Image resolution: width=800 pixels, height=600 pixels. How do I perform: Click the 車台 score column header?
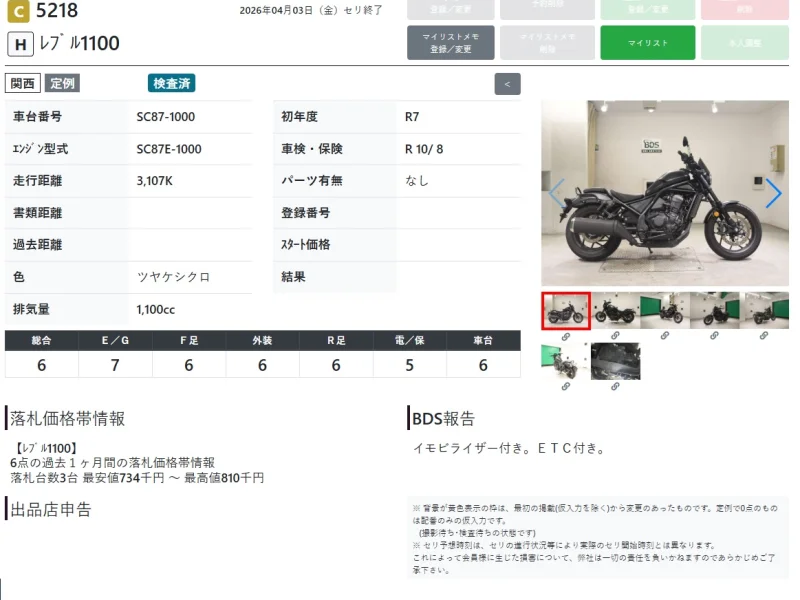483,340
